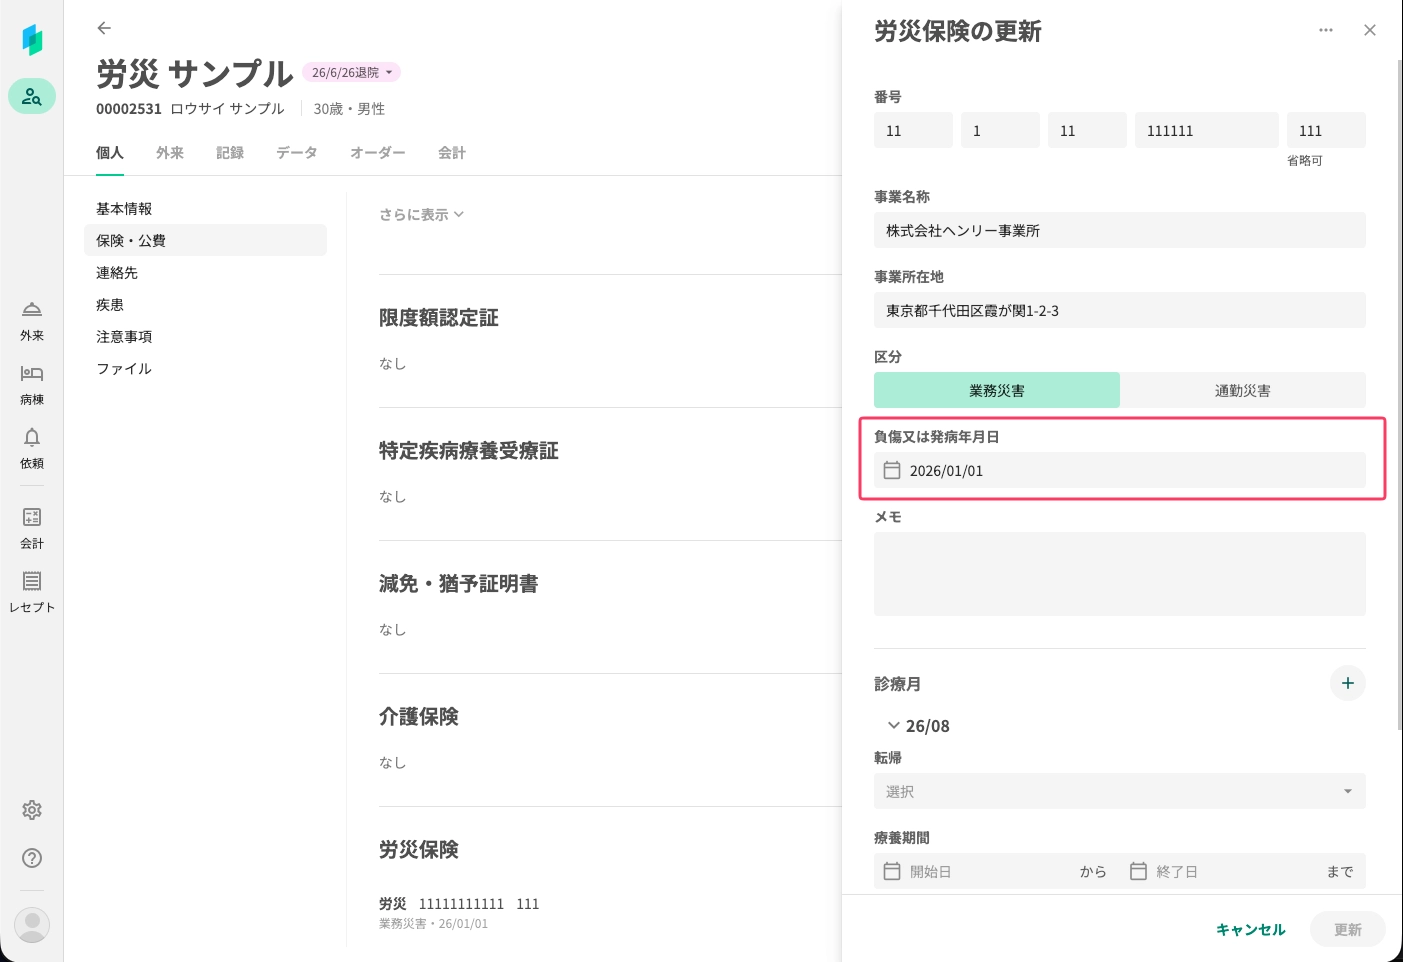Click first 番号 field with value 11
Screen dimensions: 1403x962
(913, 130)
